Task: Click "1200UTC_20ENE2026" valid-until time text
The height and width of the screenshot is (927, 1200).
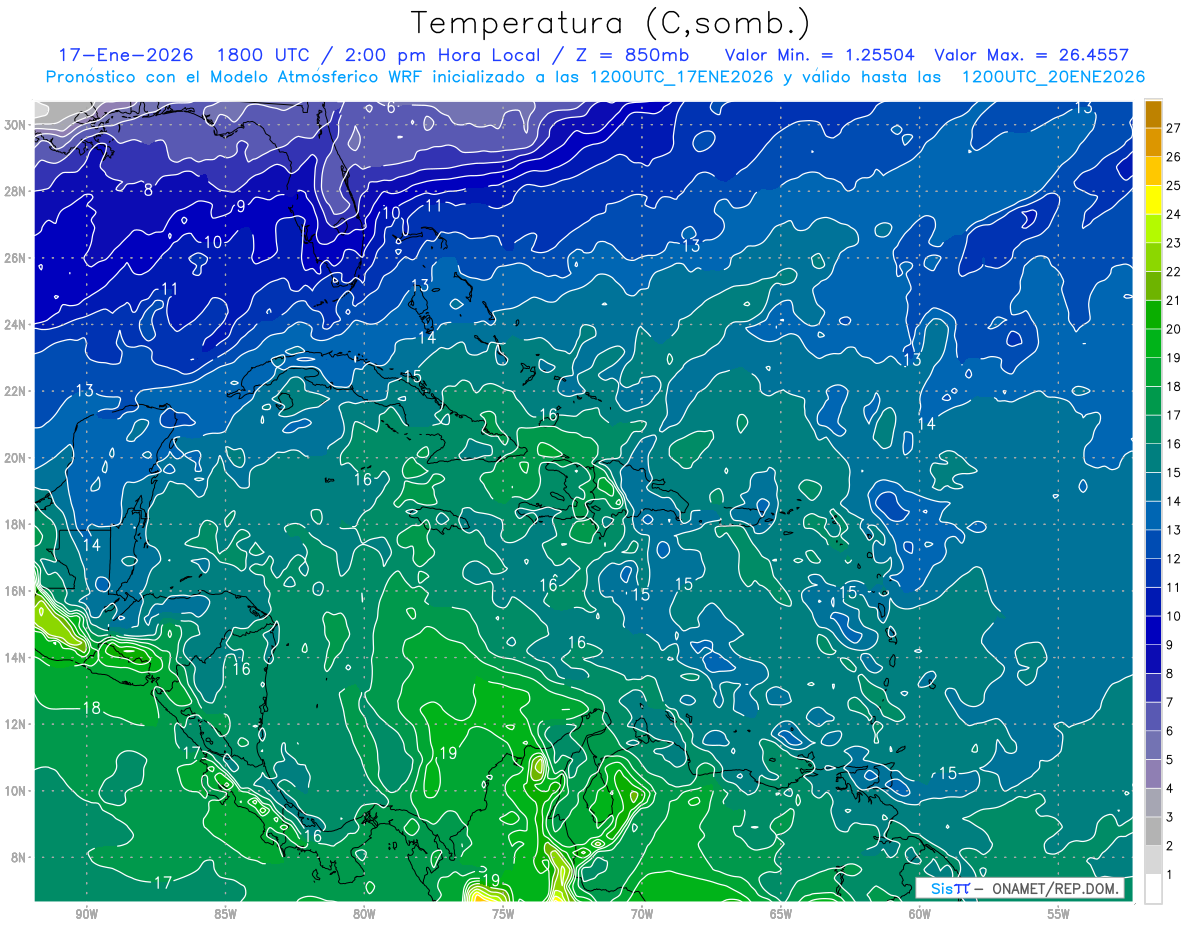Action: tap(1053, 77)
